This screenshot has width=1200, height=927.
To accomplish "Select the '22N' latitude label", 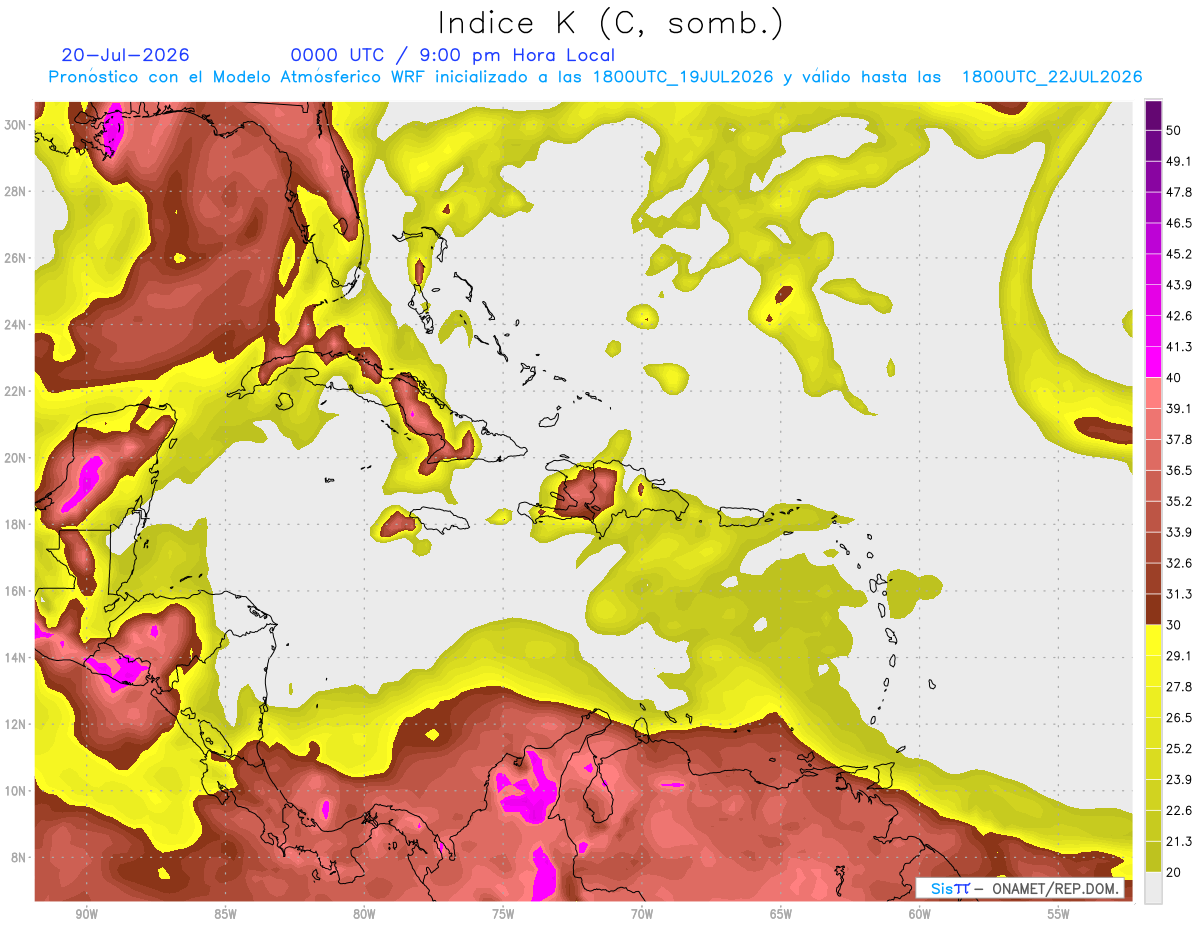I will [16, 391].
